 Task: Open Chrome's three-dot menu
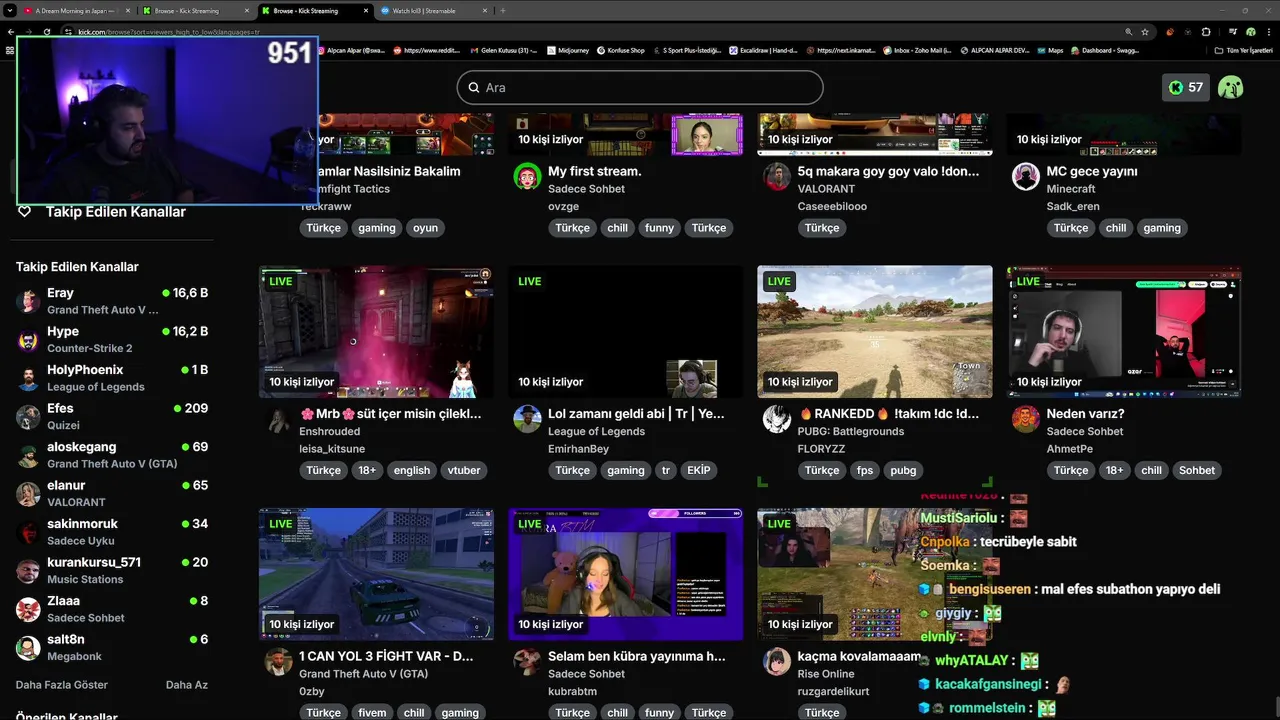click(1269, 32)
